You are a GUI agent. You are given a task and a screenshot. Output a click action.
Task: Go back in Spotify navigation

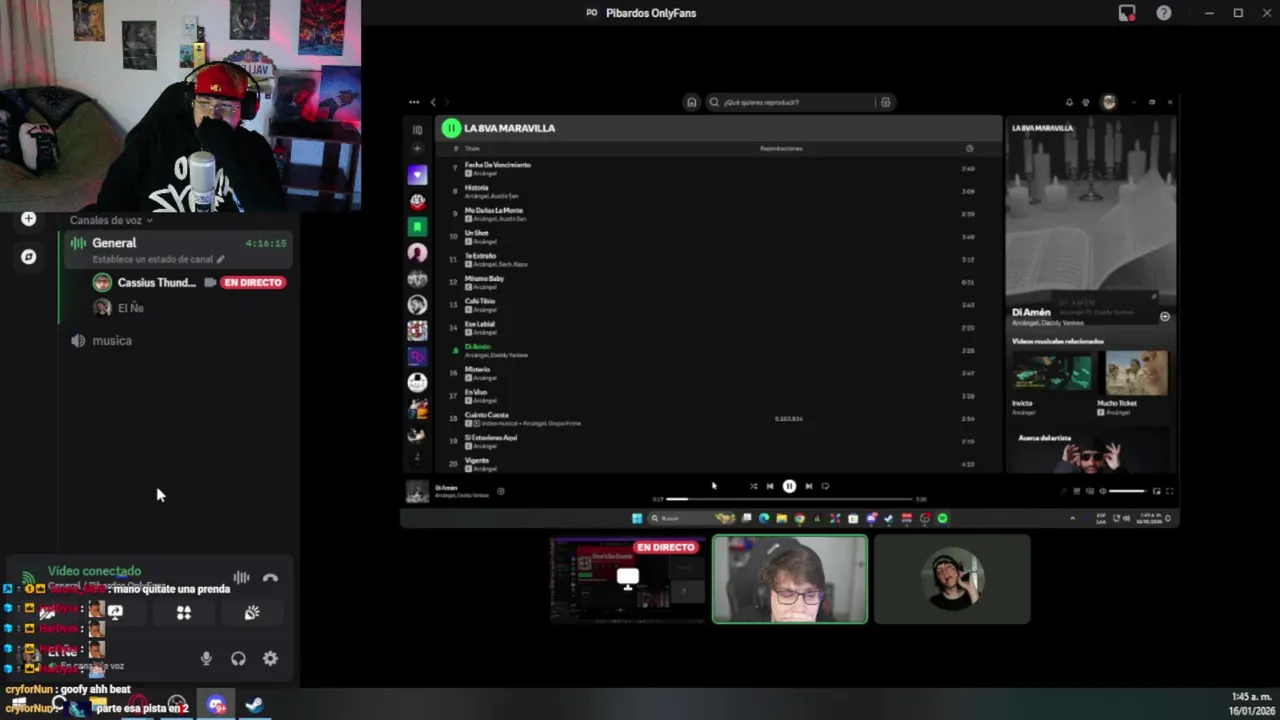tap(433, 102)
